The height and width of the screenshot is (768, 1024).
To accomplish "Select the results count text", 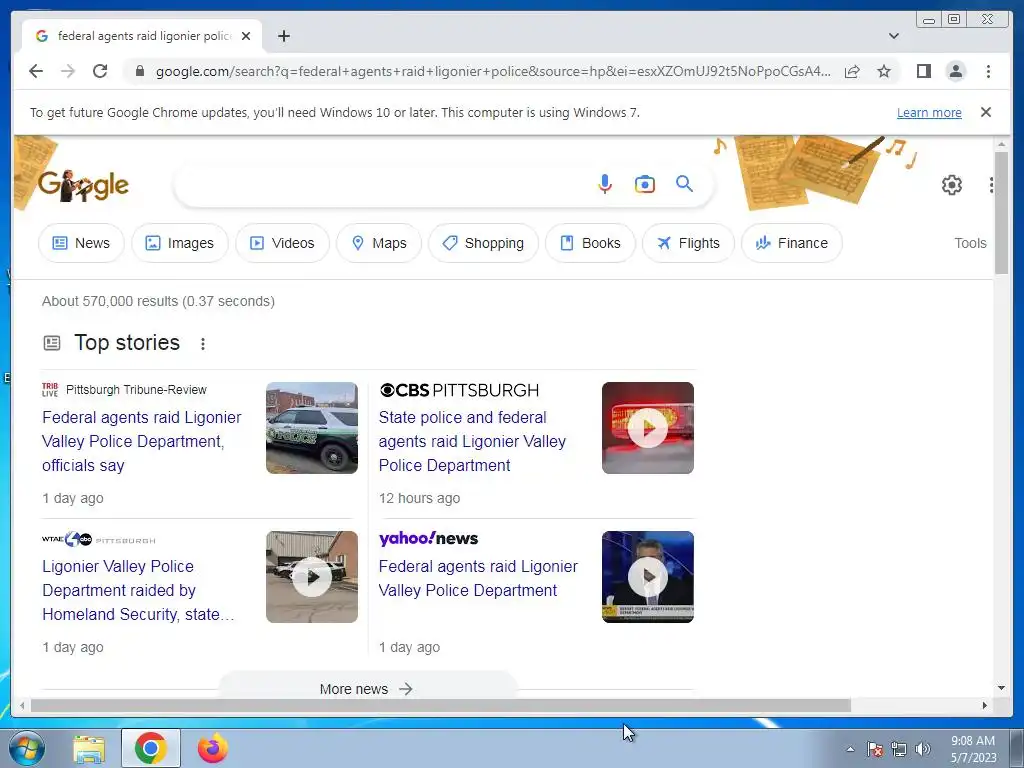I will (158, 301).
